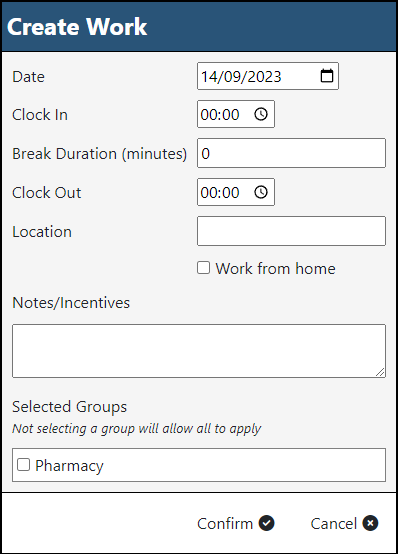
Task: Click the Cancel cross icon
Action: [370, 523]
